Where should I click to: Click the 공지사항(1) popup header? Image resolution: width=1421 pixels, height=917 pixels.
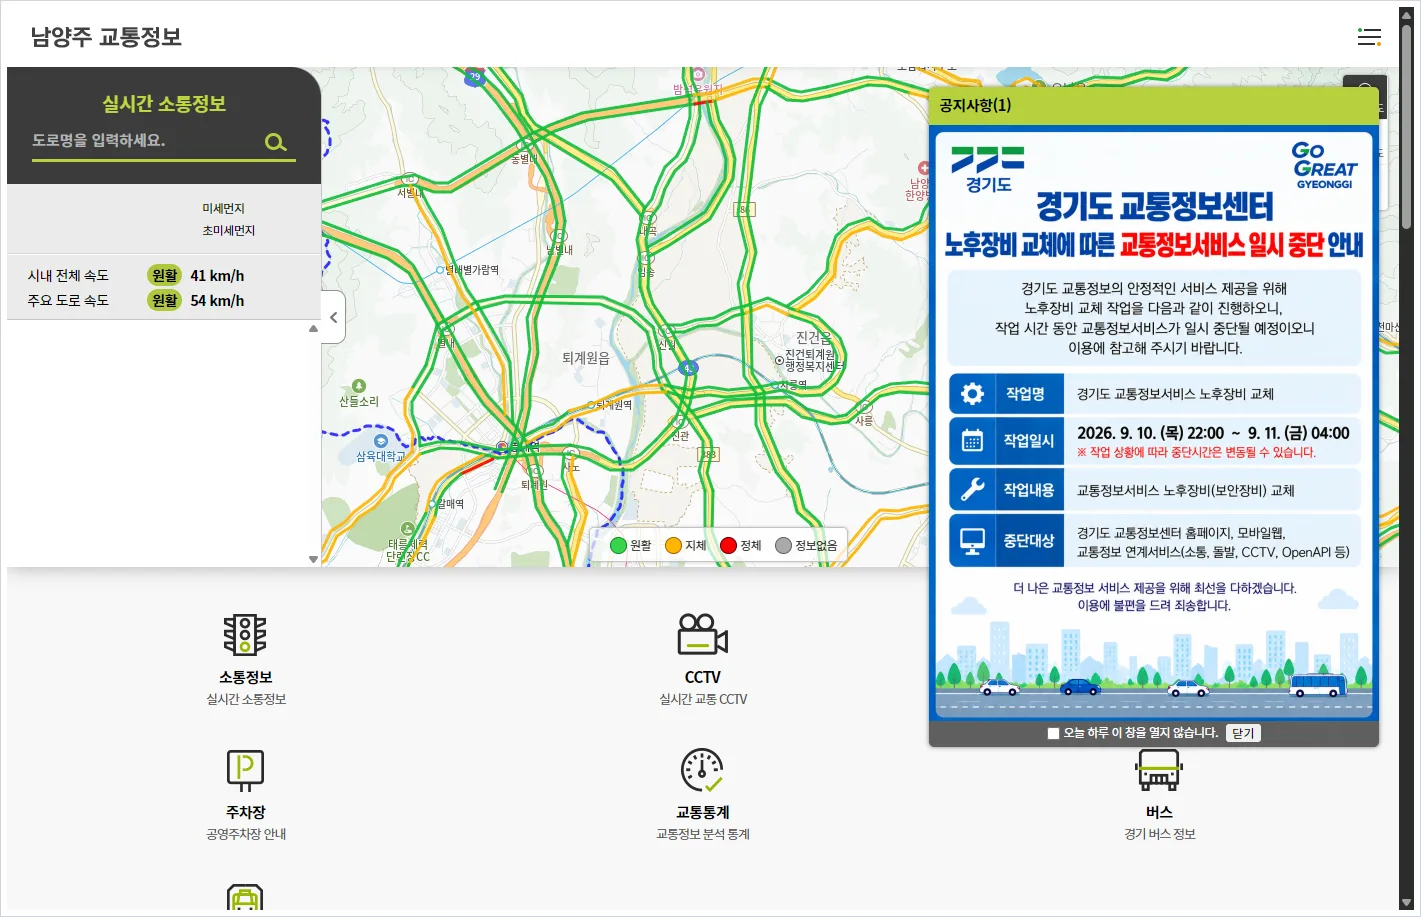click(1154, 105)
